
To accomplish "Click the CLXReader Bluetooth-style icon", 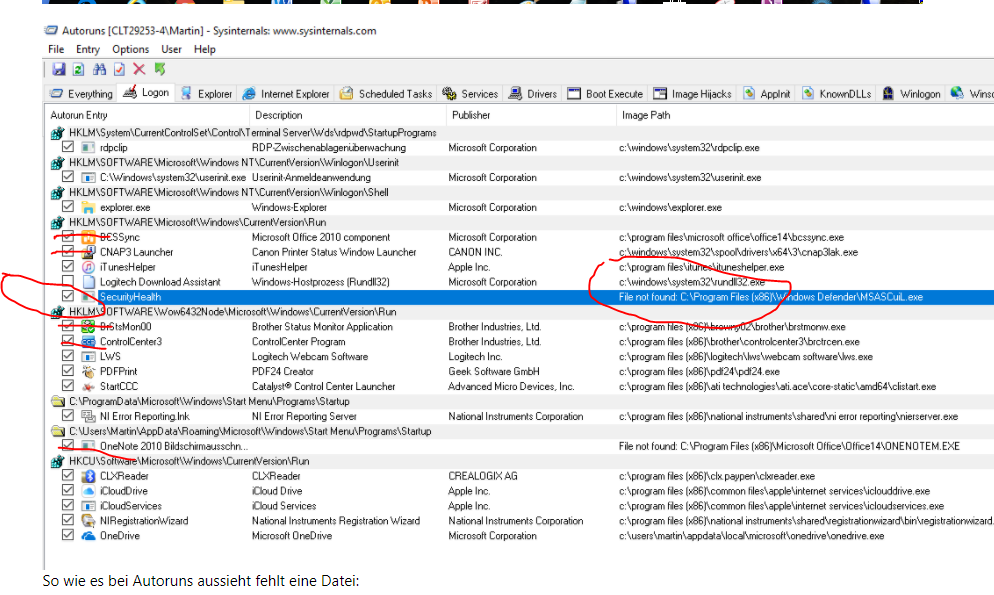I will (x=88, y=476).
